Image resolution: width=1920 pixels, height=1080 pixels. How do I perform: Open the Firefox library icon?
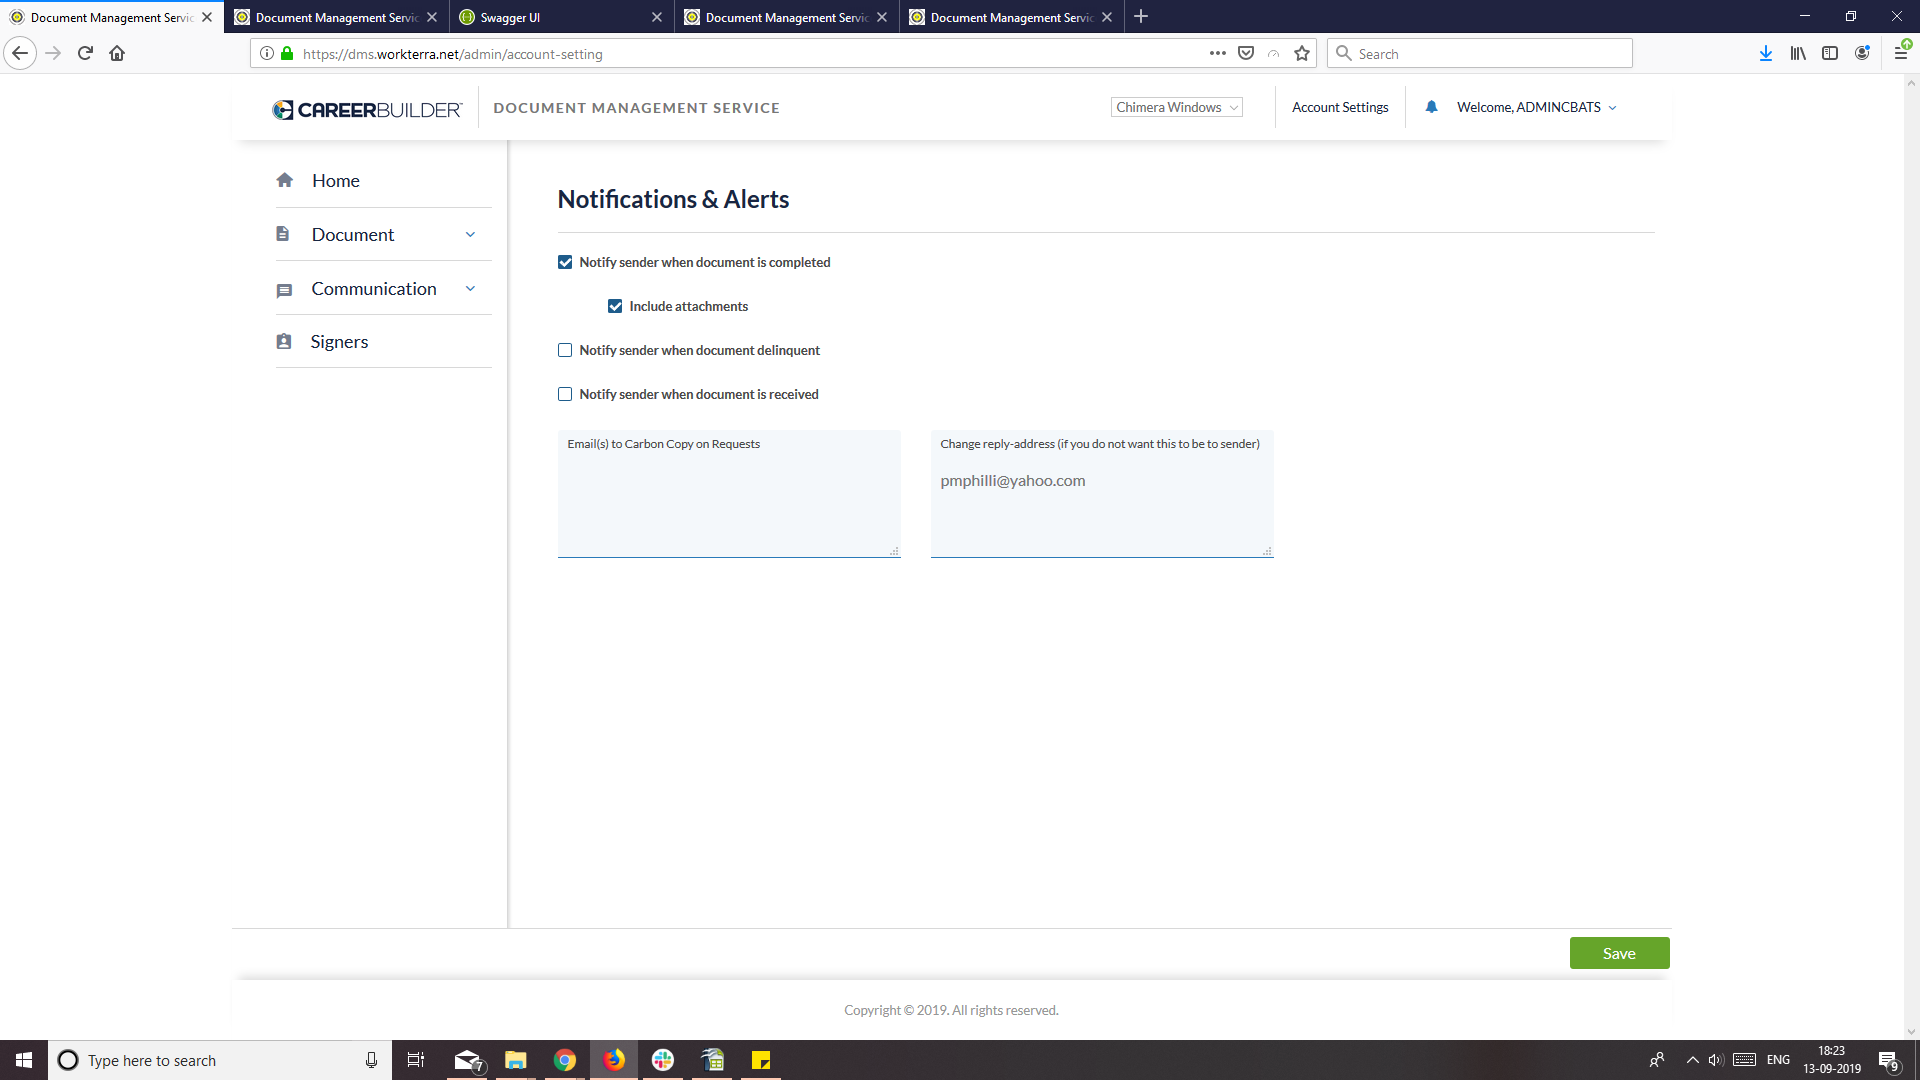tap(1797, 53)
